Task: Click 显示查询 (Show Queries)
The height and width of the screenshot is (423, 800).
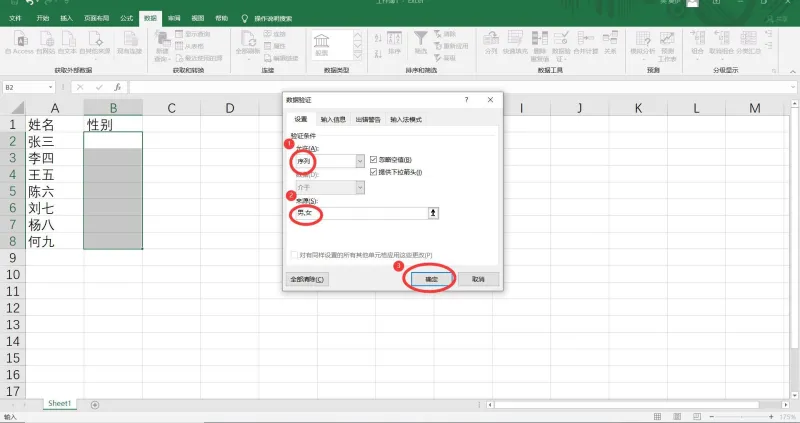Action: click(193, 34)
